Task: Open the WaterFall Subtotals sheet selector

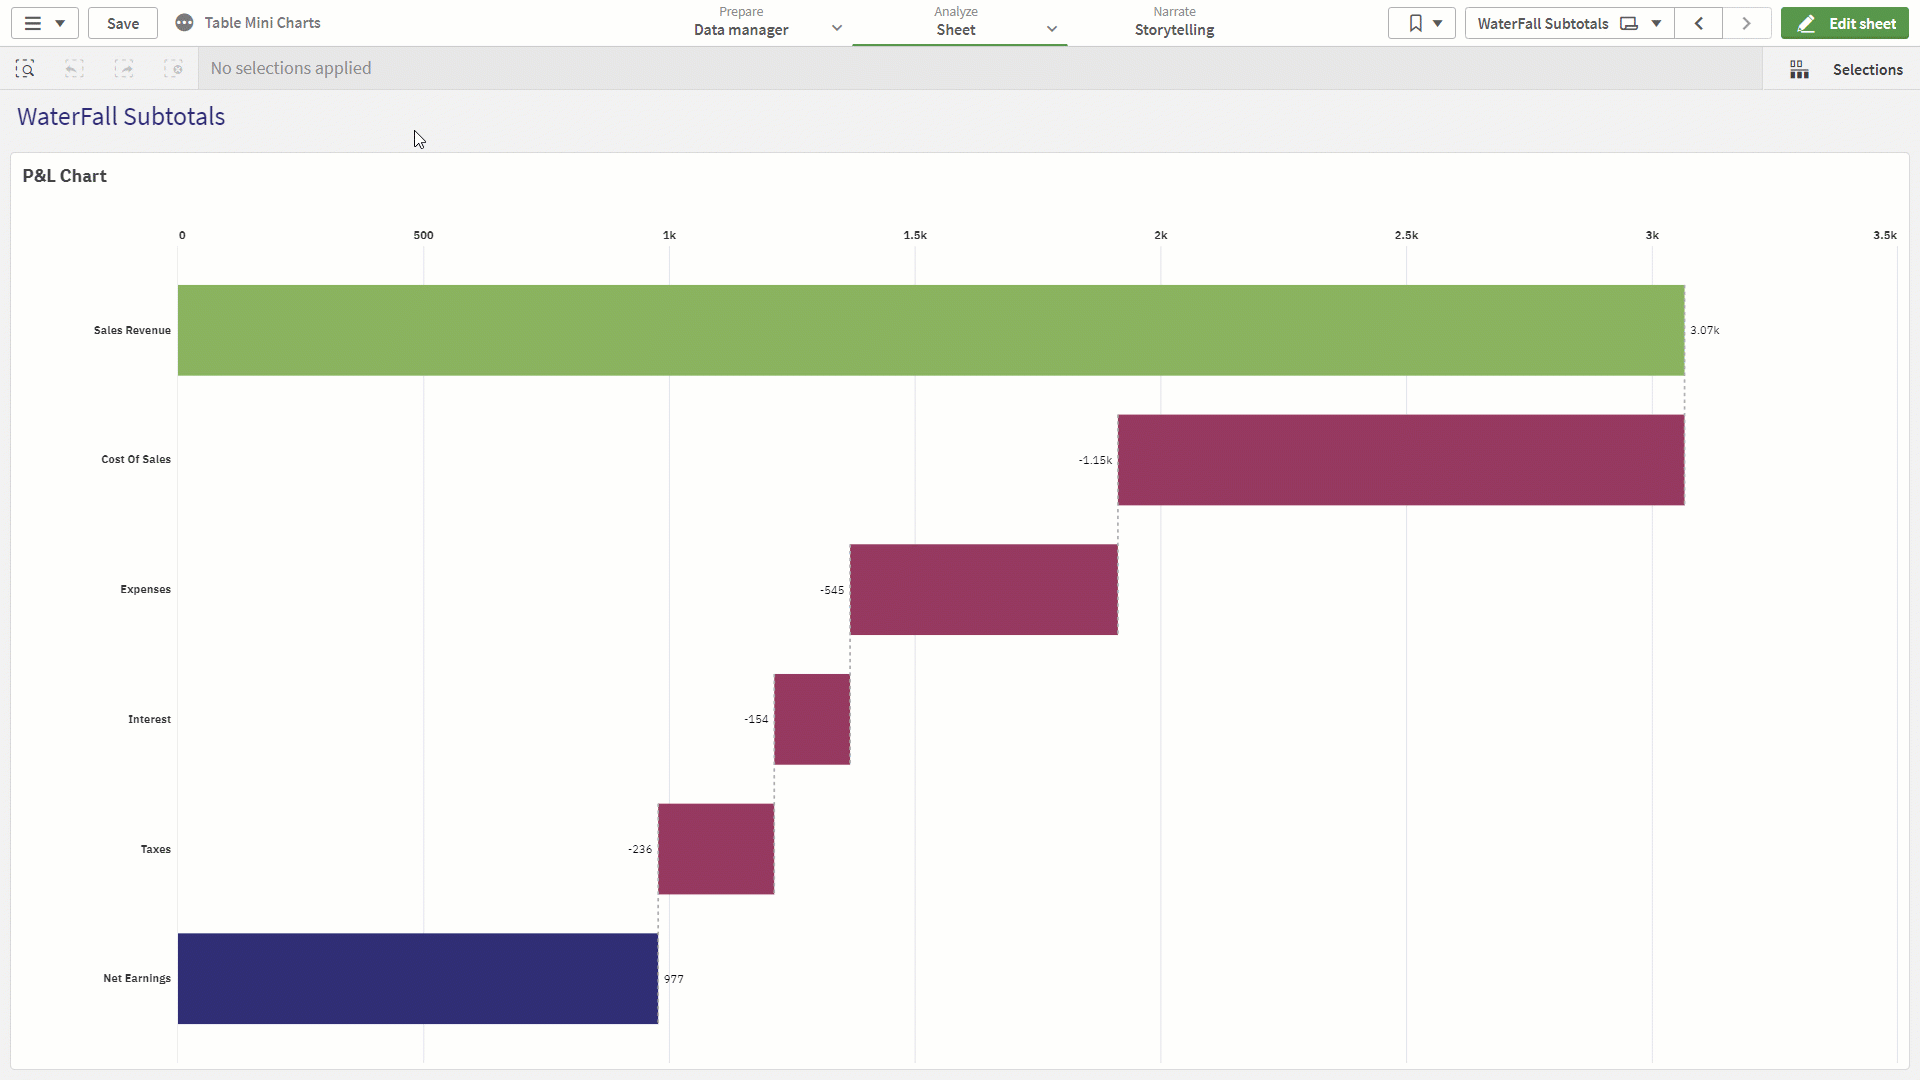Action: tap(1569, 23)
